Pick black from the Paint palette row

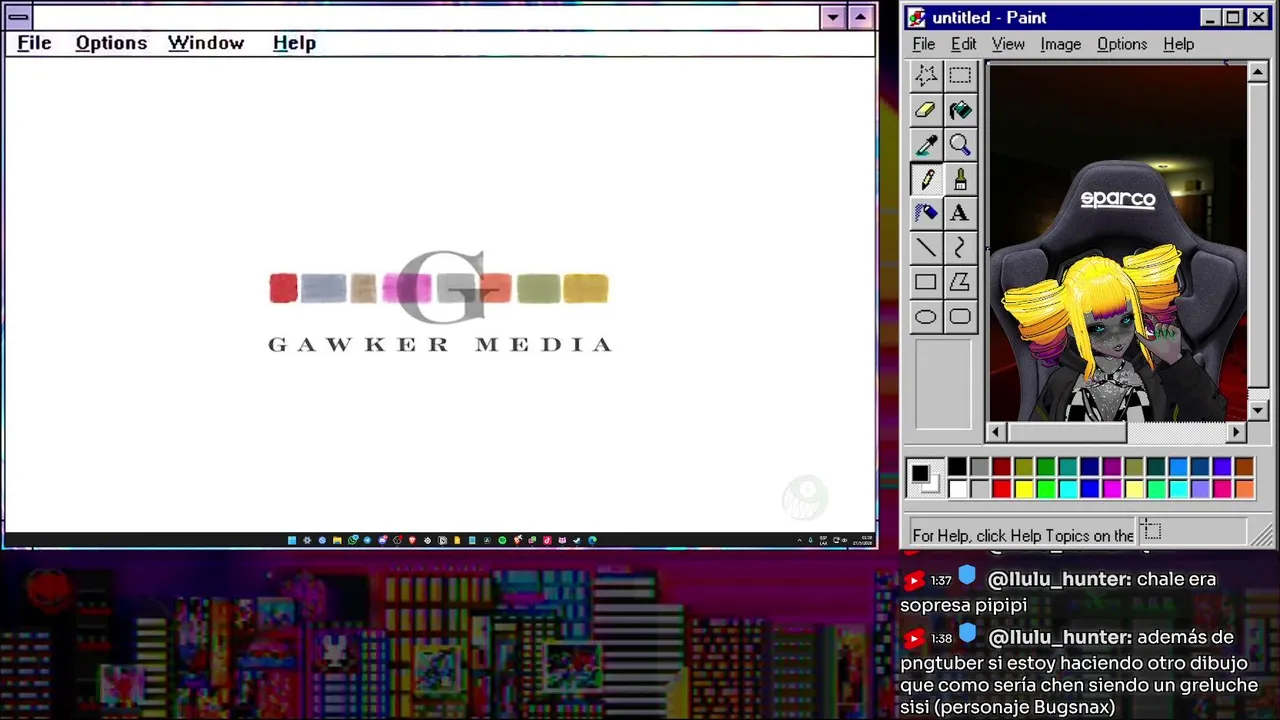pos(957,466)
